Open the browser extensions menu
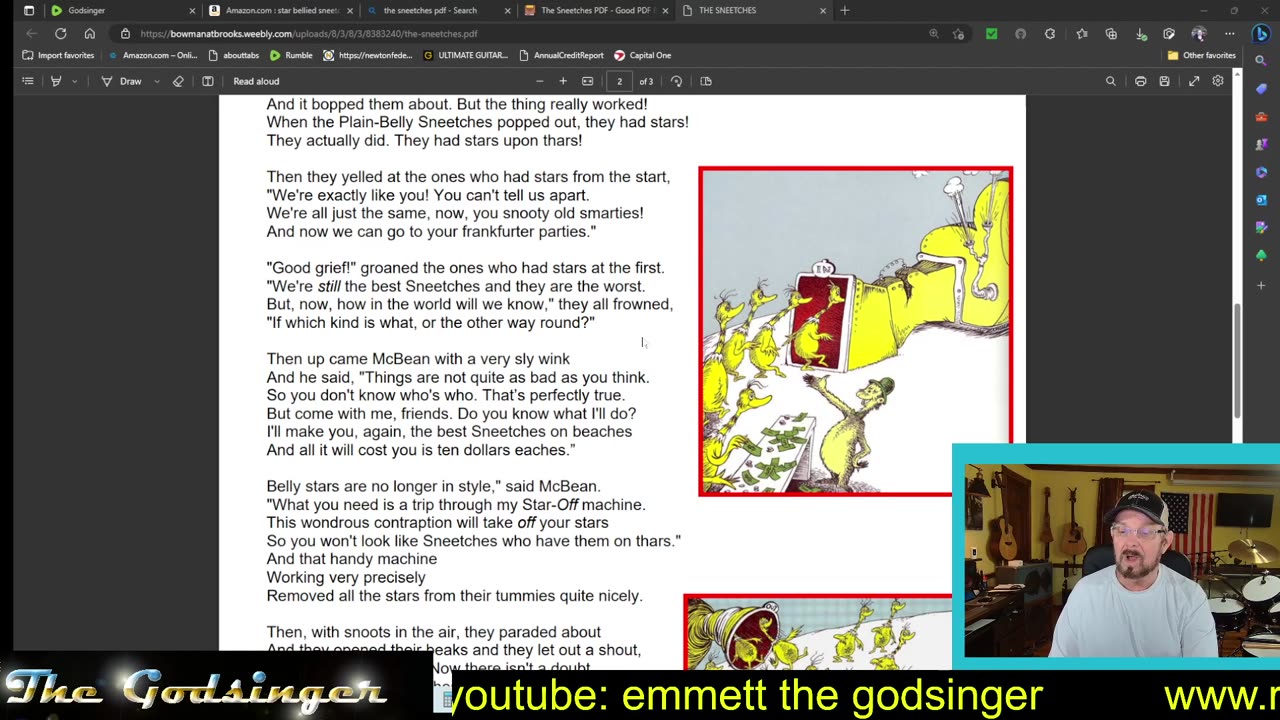 [x=1050, y=34]
